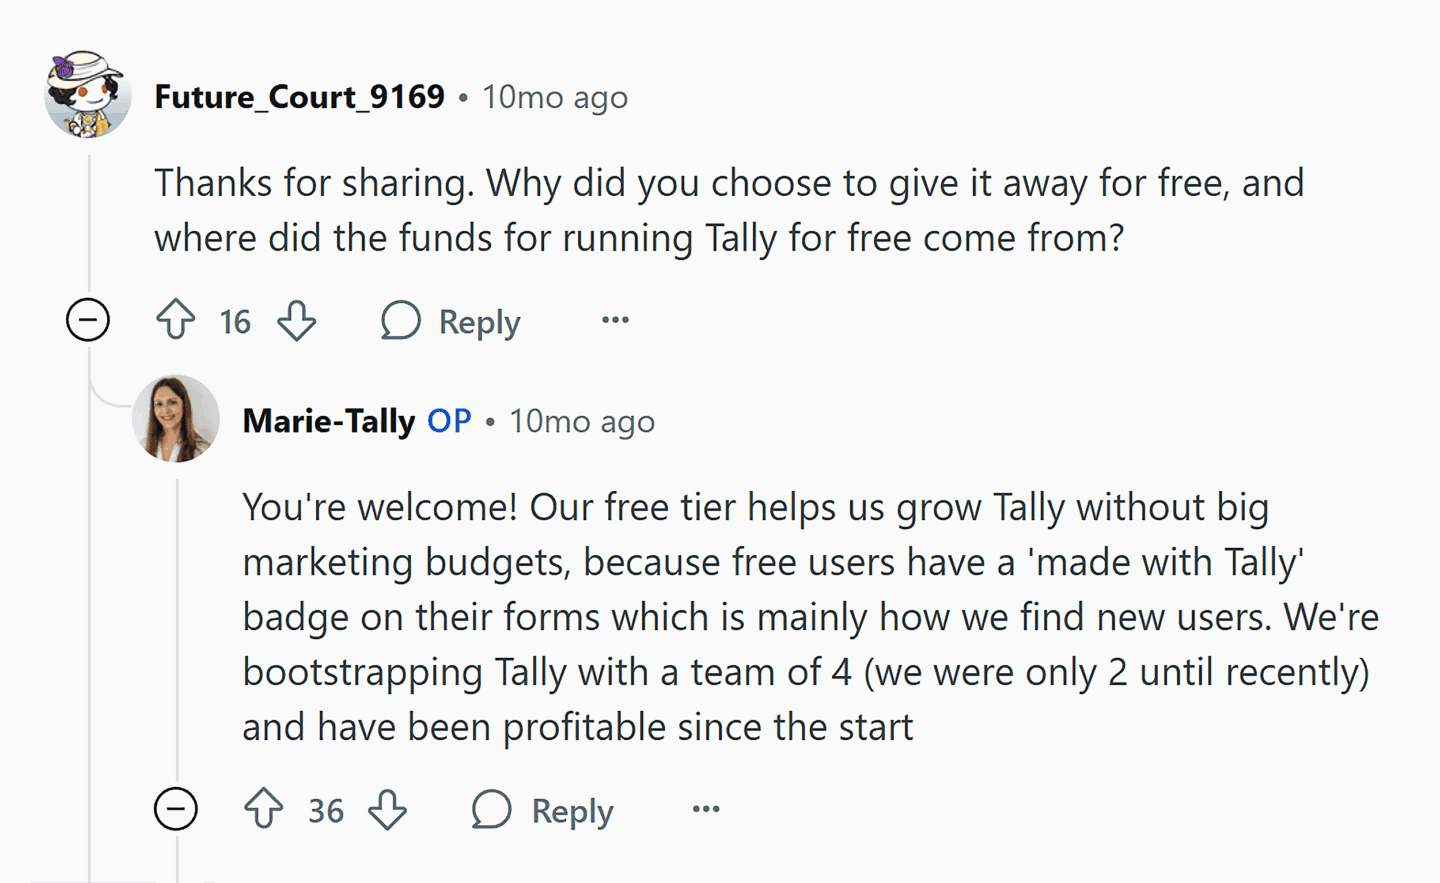1440x883 pixels.
Task: Open more options on Future_Court_9169's comment
Action: [x=615, y=320]
